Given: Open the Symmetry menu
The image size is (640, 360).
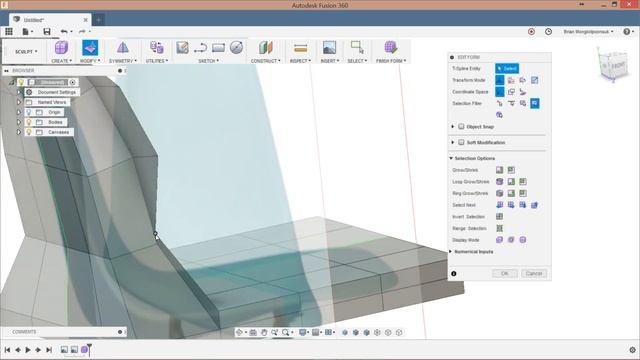Looking at the screenshot, I should coord(123,61).
